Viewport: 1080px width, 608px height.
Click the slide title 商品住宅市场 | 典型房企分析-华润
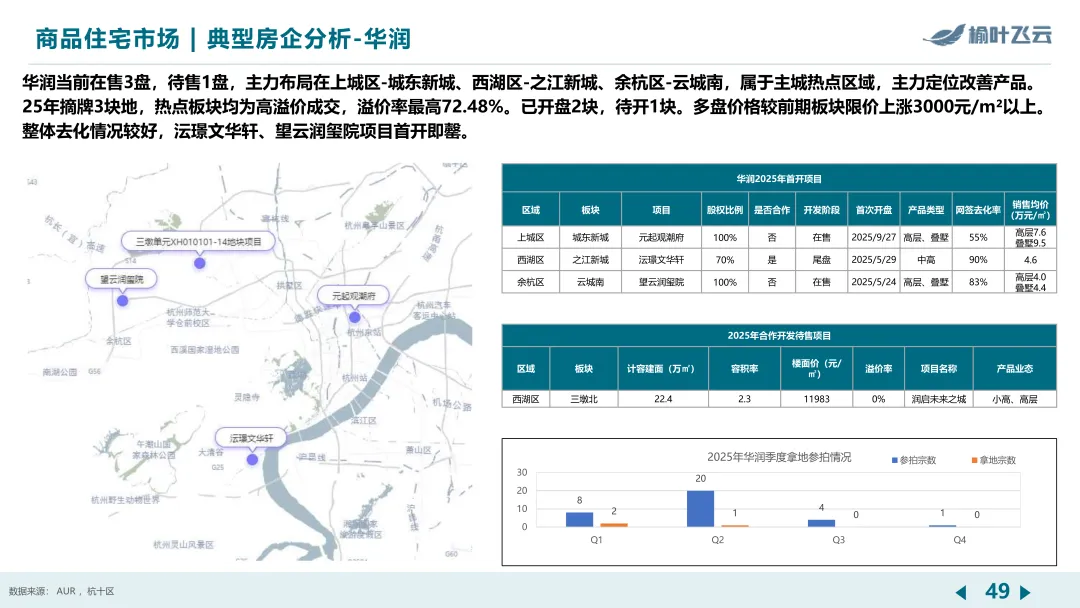coord(222,39)
